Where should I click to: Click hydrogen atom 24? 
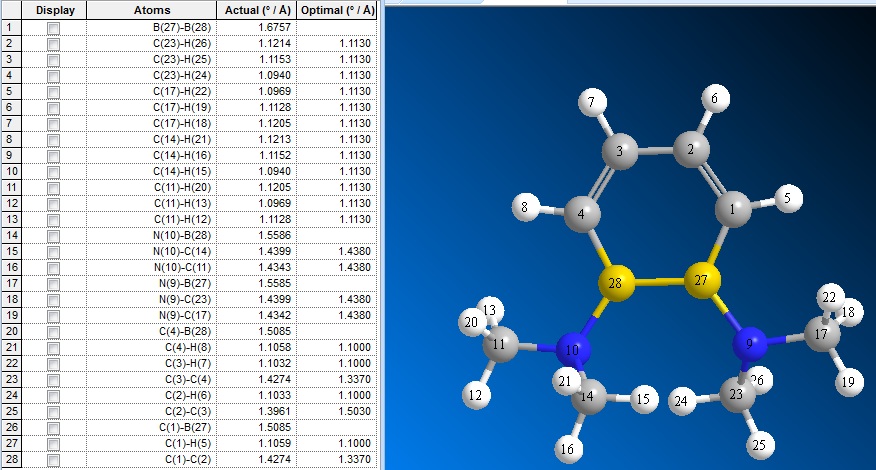(x=682, y=401)
